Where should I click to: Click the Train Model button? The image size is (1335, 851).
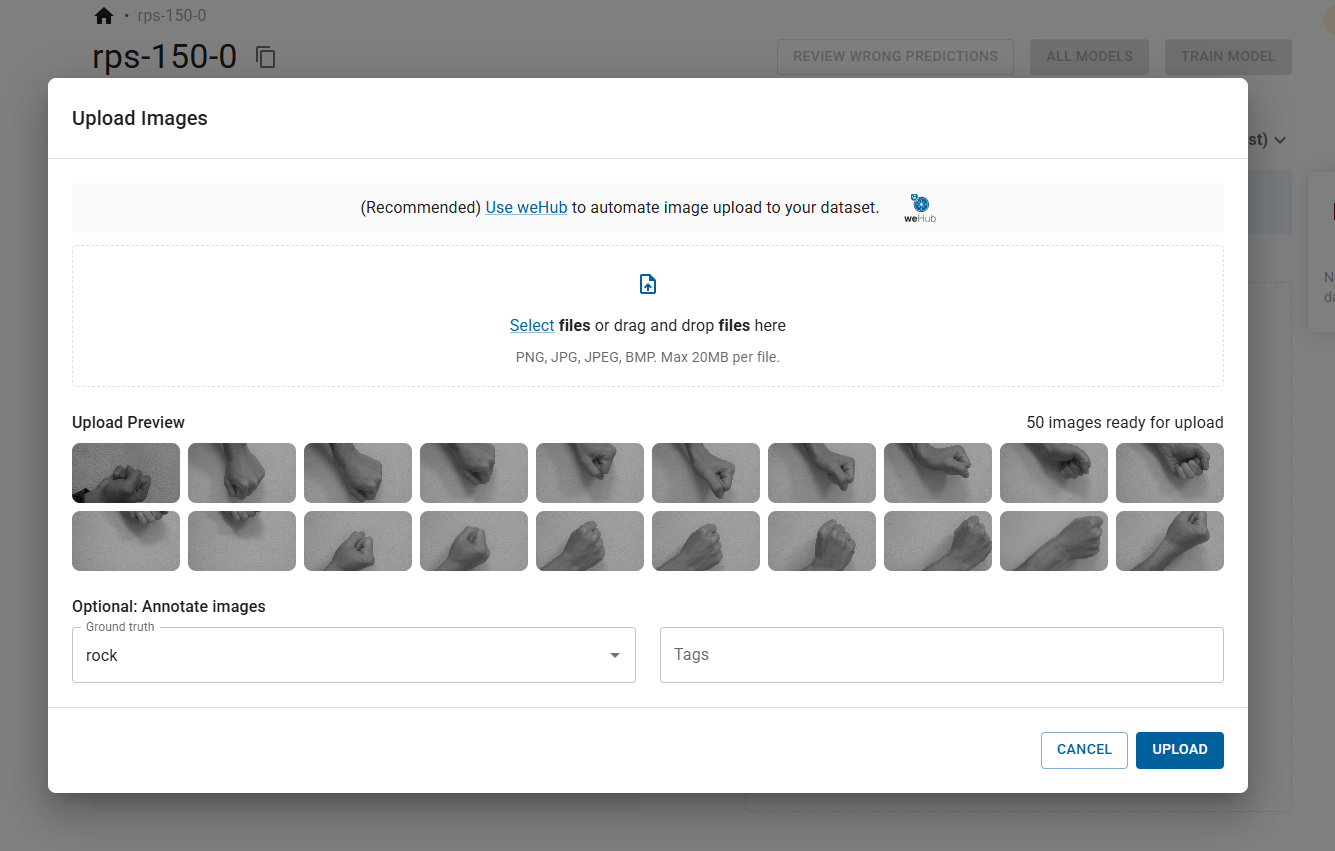[1228, 57]
